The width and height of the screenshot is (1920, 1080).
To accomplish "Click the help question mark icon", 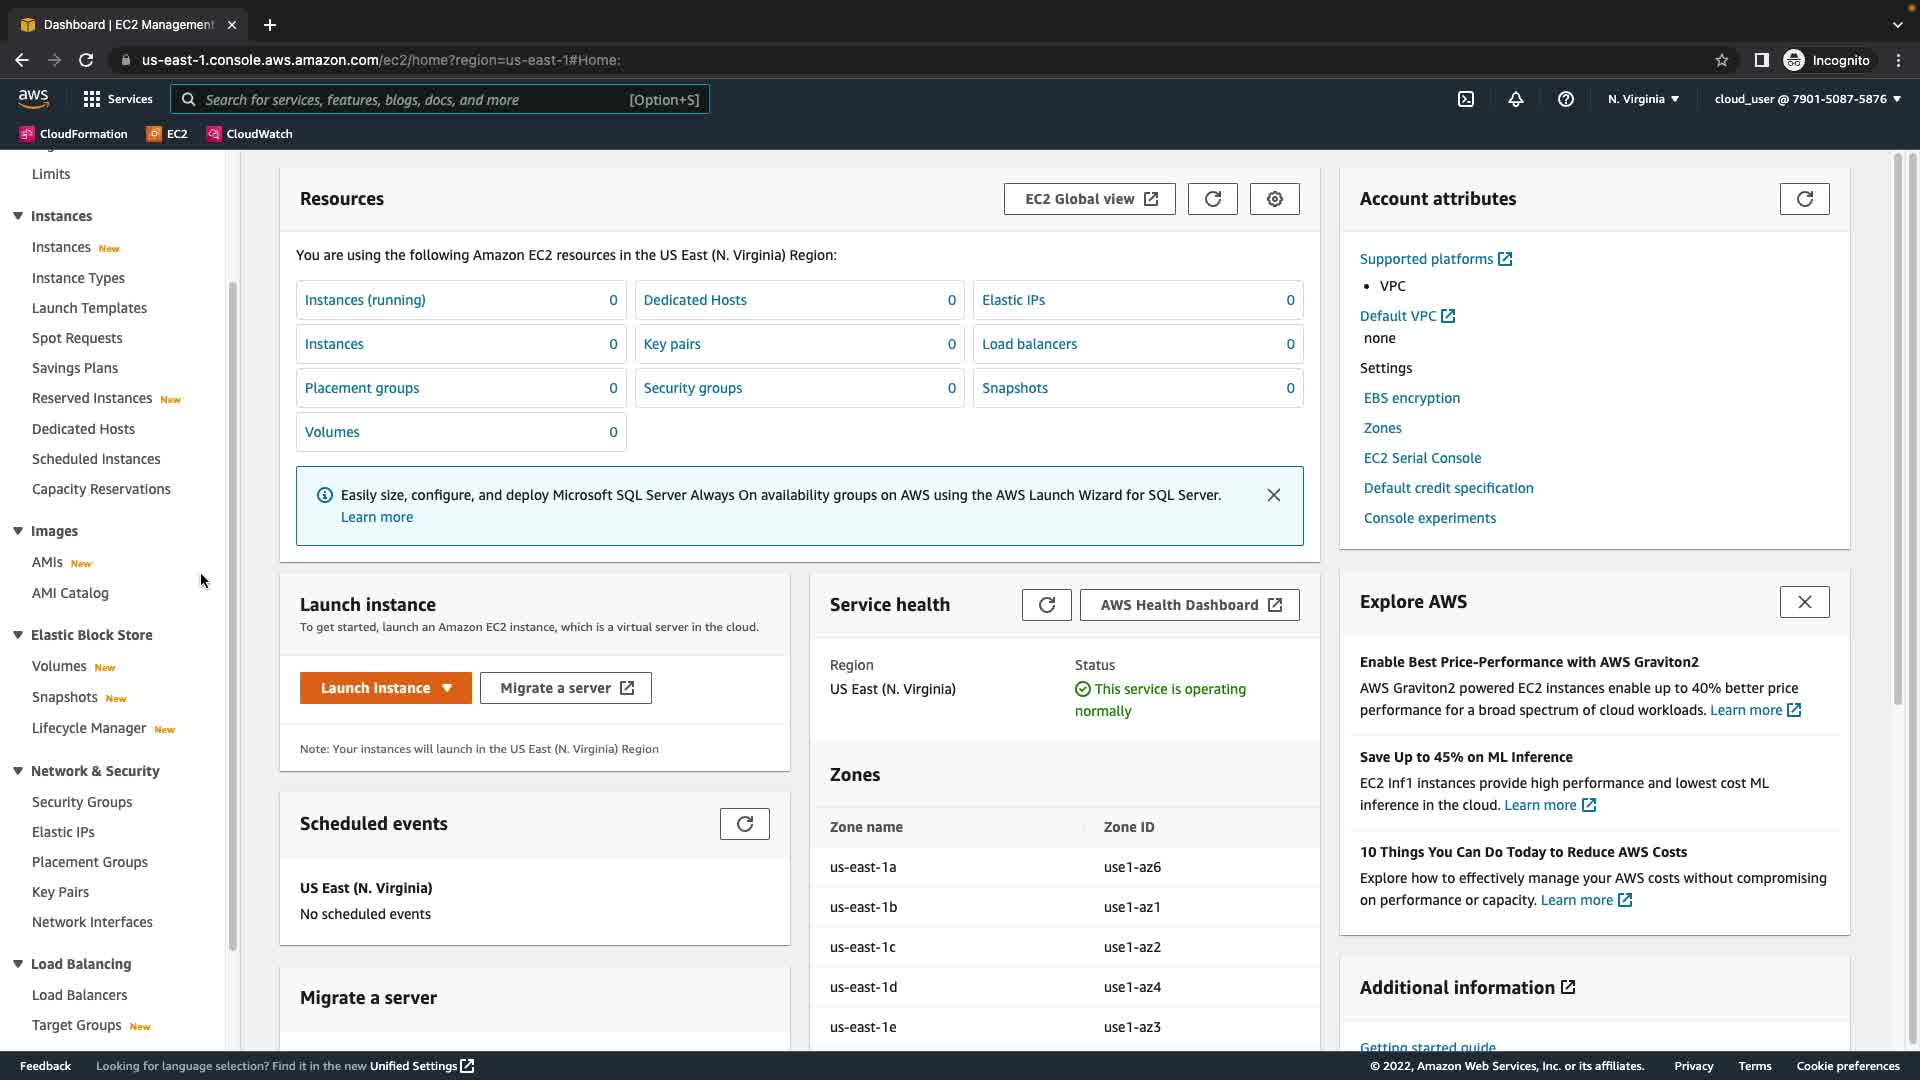I will (x=1566, y=99).
